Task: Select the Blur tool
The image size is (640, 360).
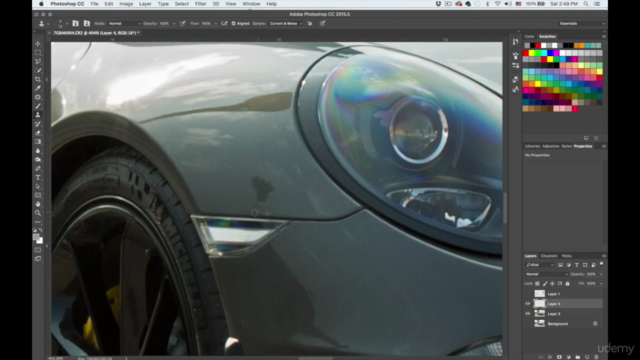Action: point(38,151)
